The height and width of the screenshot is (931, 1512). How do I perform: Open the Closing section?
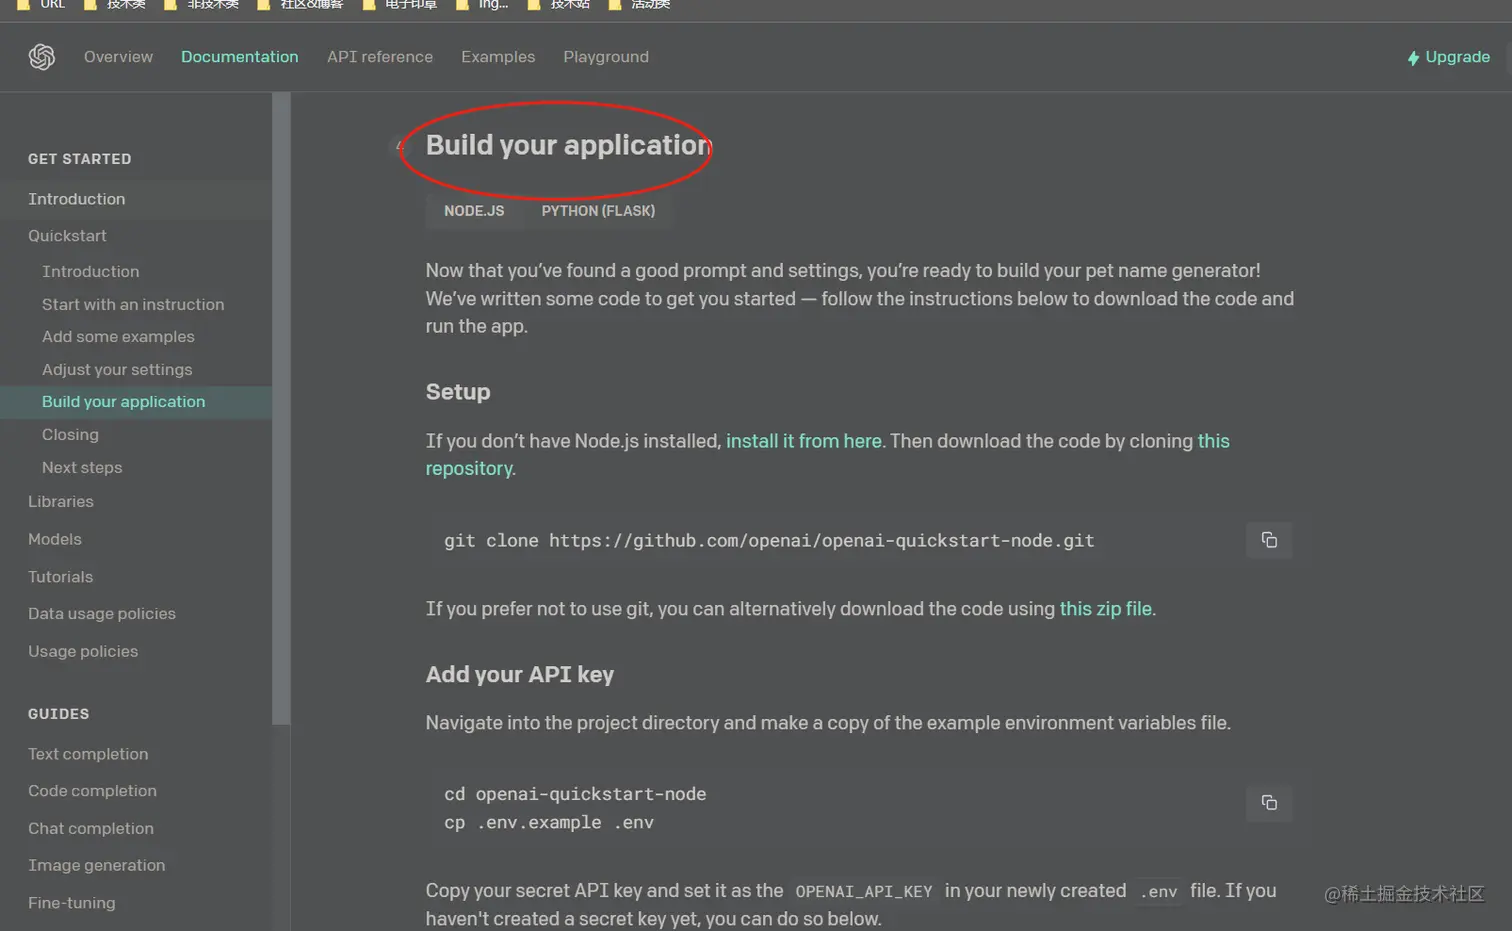pos(70,435)
